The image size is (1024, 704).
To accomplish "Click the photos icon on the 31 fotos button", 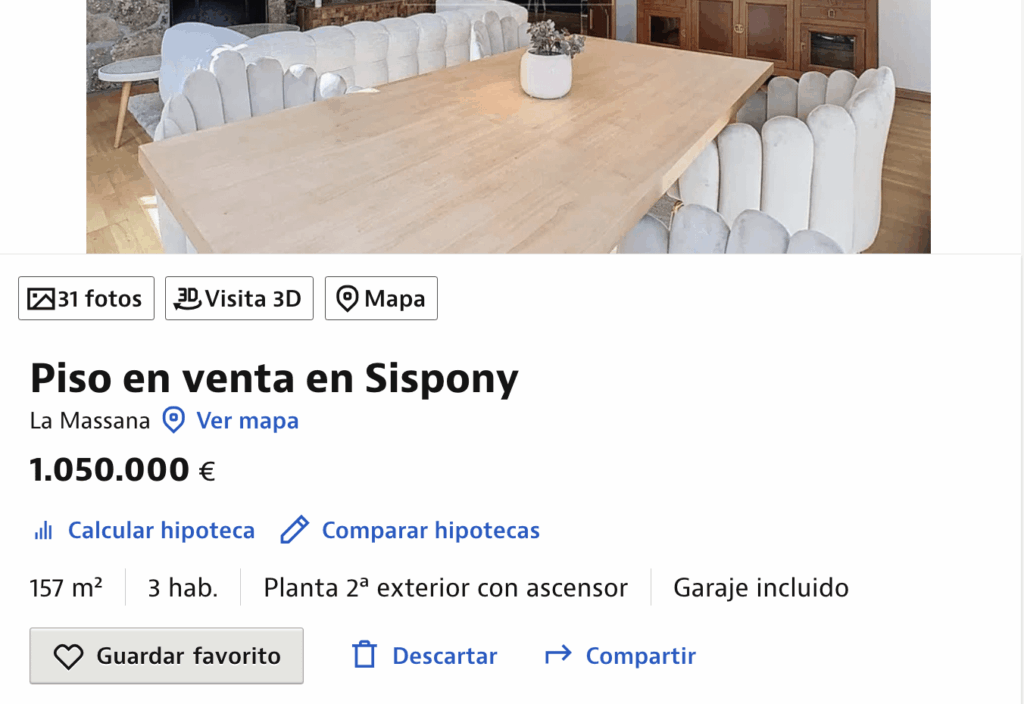I will pos(40,297).
